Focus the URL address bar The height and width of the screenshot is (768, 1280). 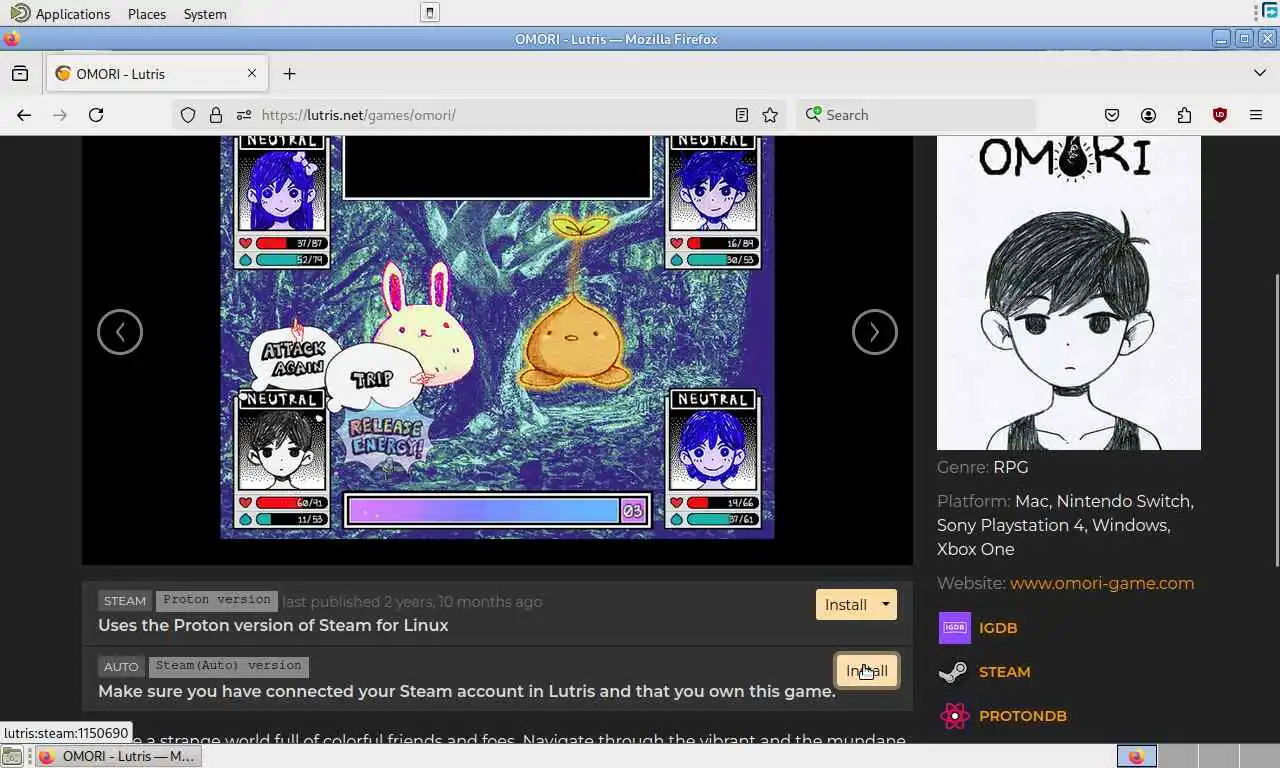click(480, 115)
